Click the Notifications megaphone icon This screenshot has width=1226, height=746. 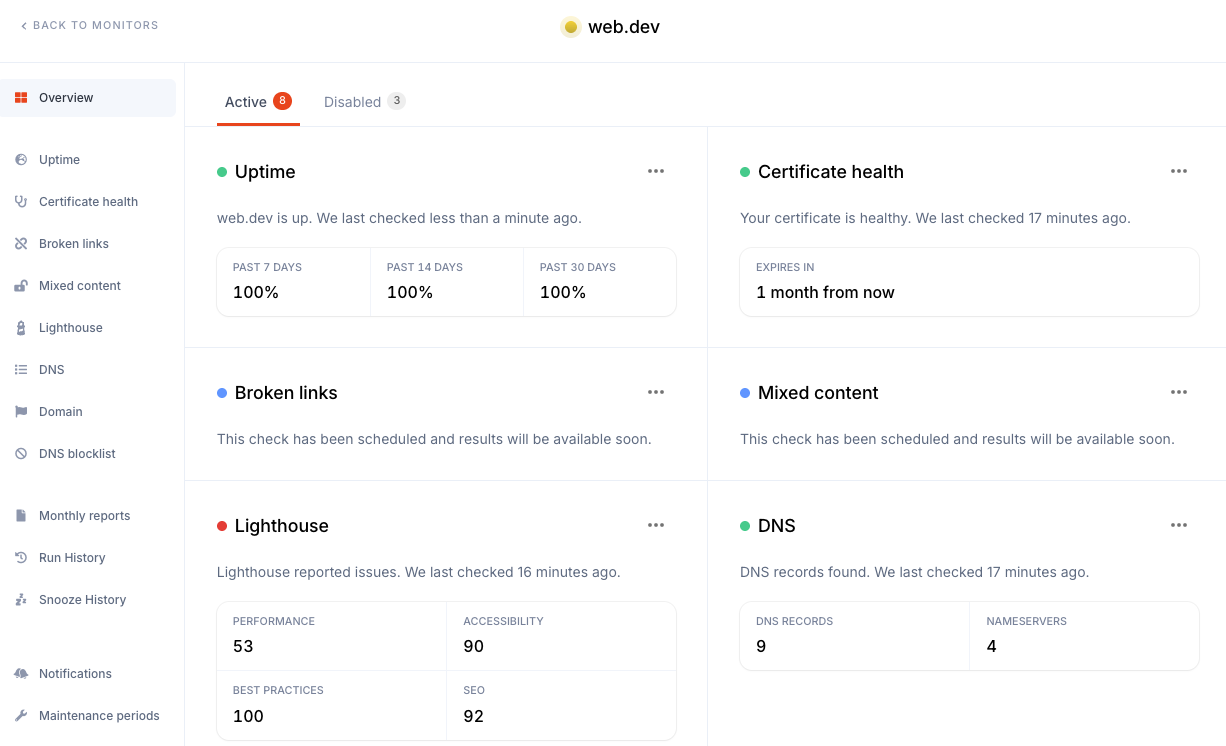coord(21,674)
